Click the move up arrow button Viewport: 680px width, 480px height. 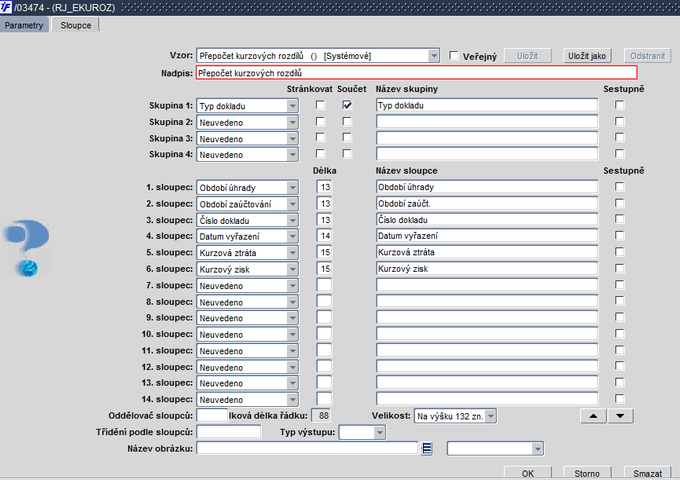(x=594, y=415)
